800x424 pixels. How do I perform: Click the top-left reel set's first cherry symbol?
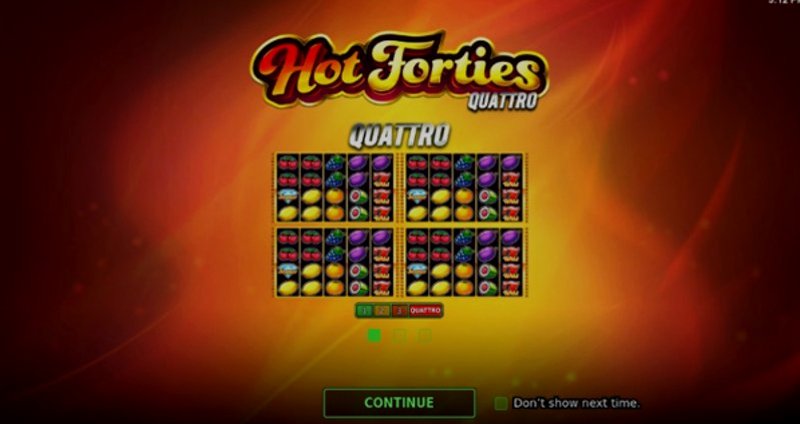click(x=288, y=163)
